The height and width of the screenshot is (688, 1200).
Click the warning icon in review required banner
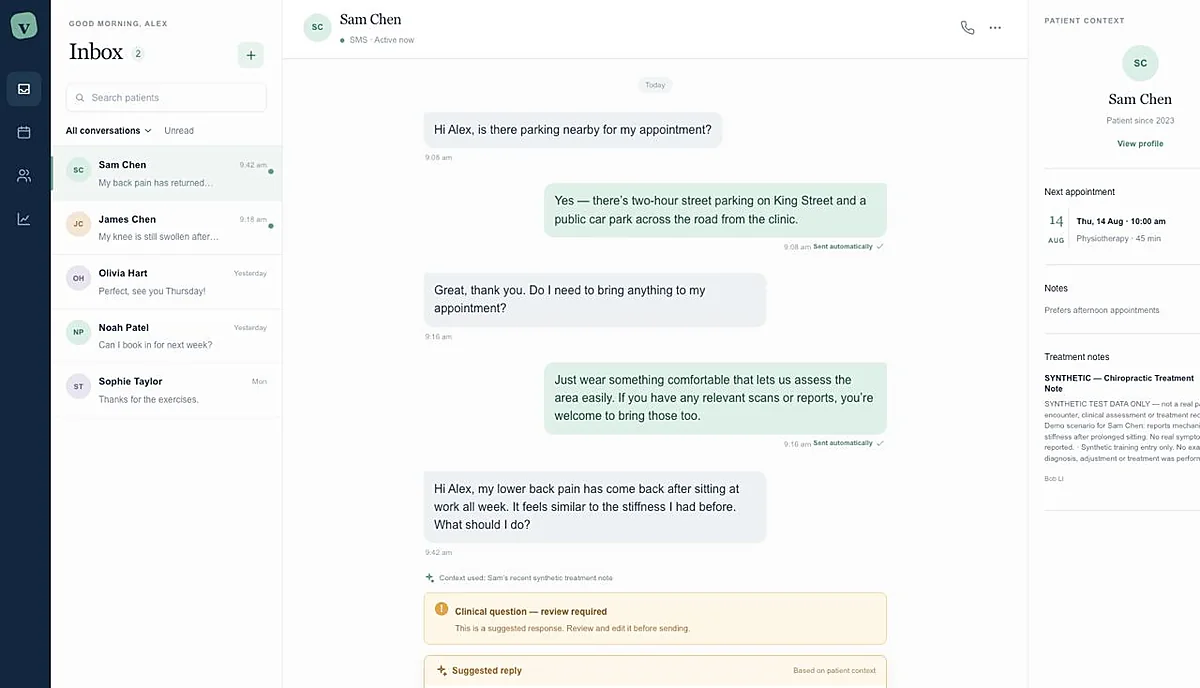point(442,609)
